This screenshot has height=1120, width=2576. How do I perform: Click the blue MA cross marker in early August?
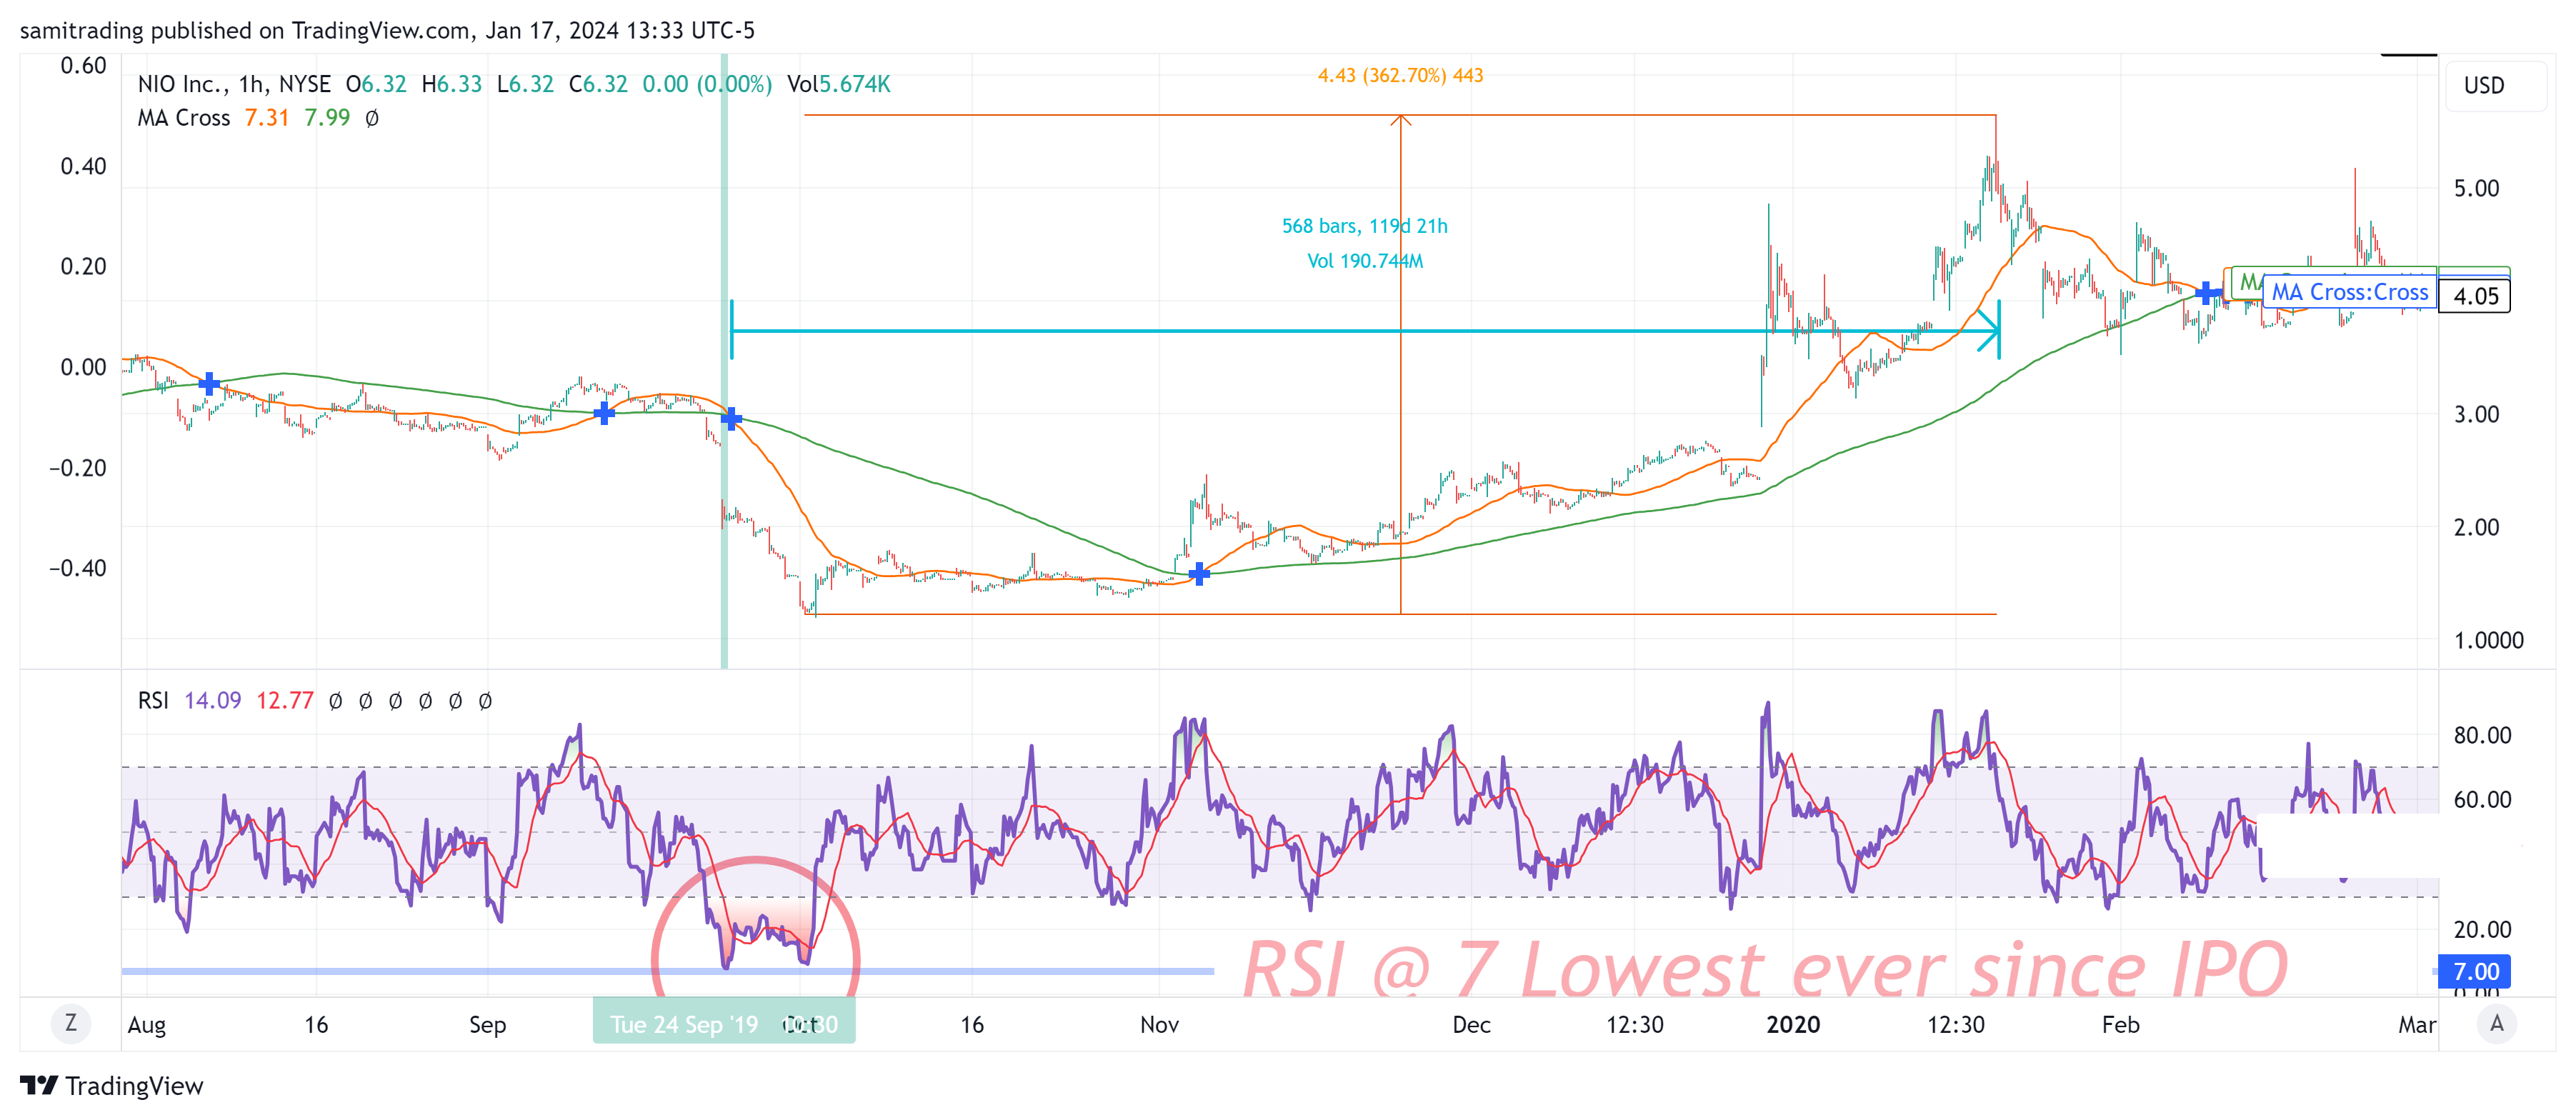209,383
